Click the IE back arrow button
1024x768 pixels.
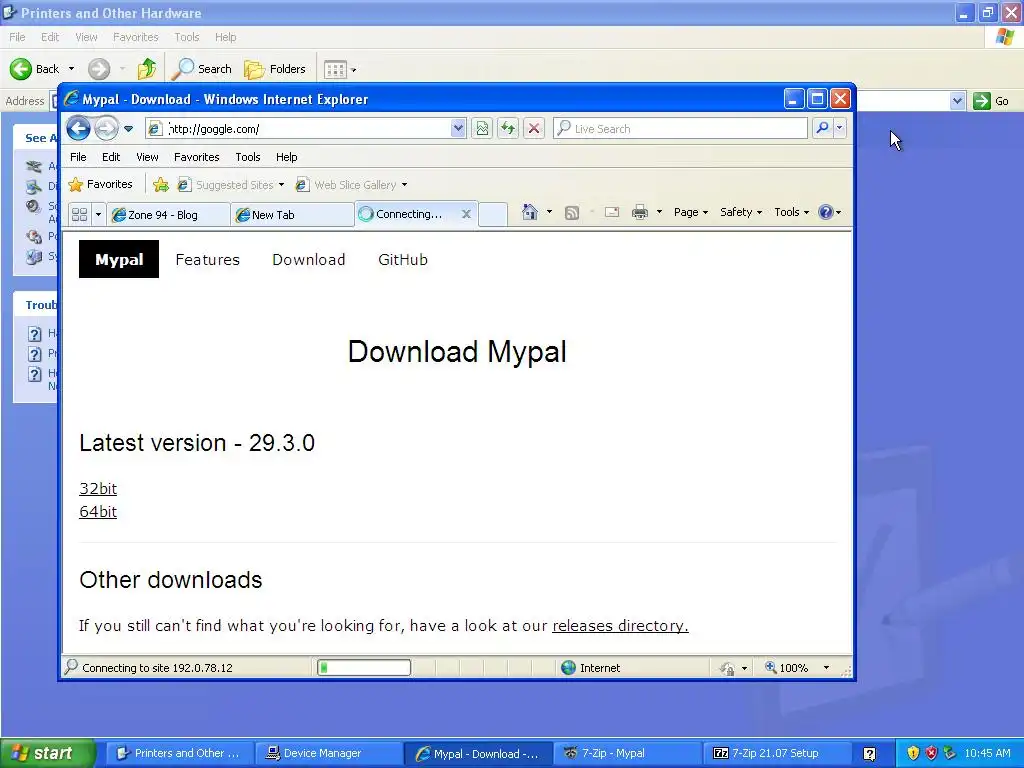78,129
